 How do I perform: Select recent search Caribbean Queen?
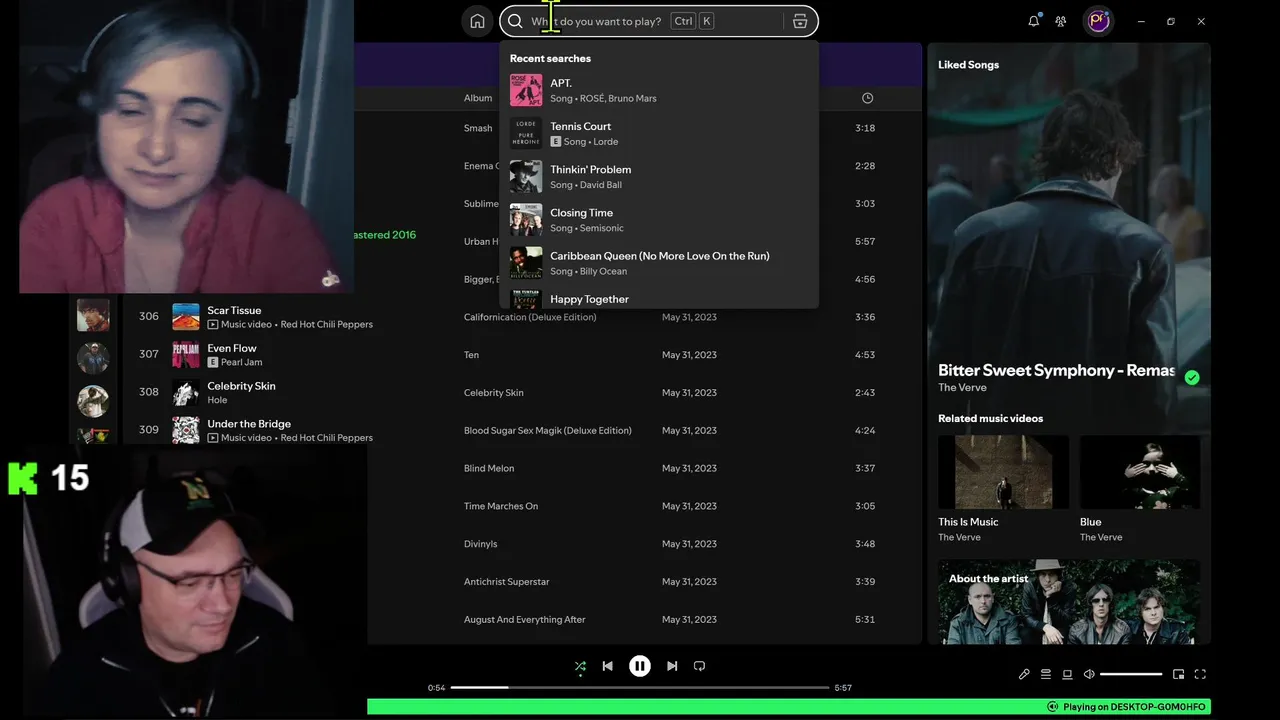[x=659, y=262]
